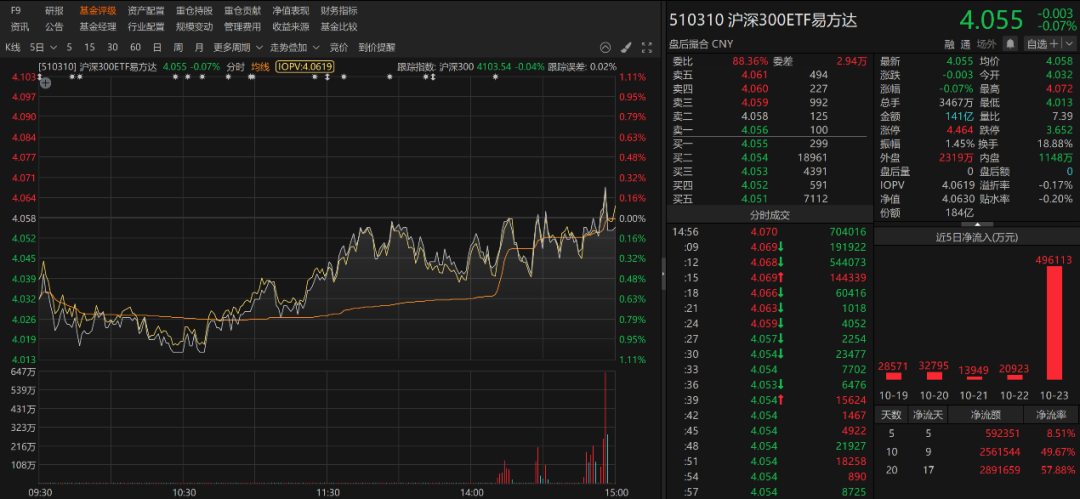
Task: Click the 净流天 column header
Action: tap(928, 415)
